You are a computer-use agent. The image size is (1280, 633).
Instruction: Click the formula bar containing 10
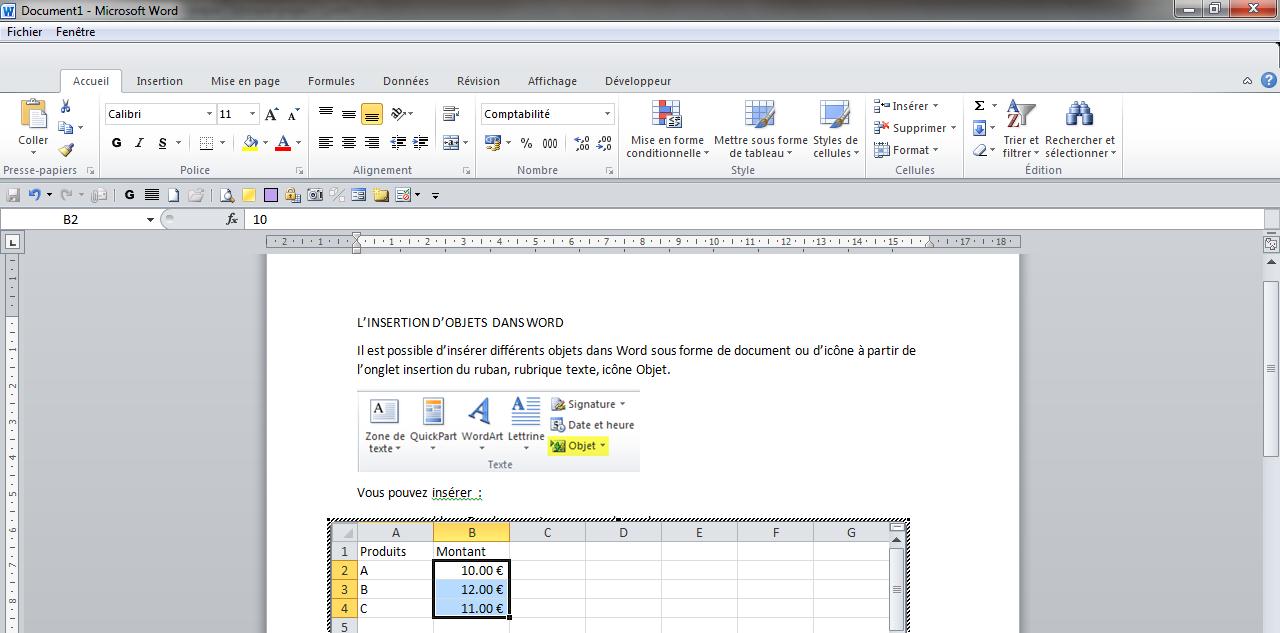pyautogui.click(x=756, y=219)
